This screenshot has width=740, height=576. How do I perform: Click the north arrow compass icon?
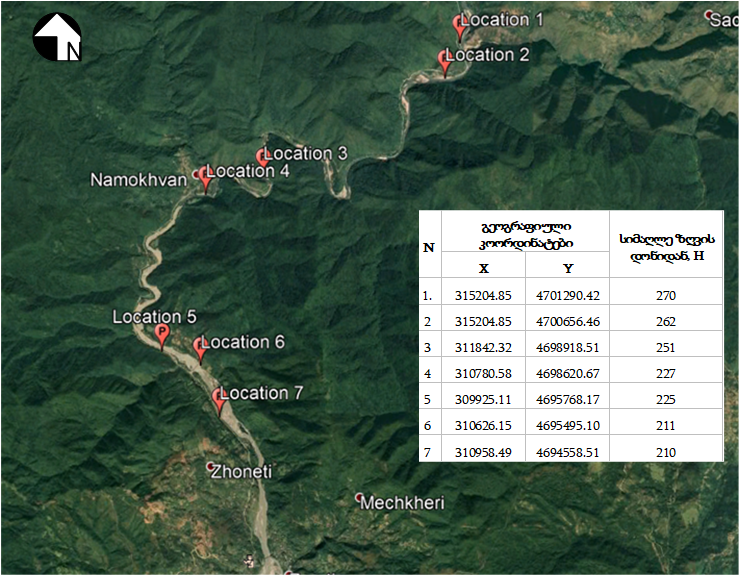tap(57, 38)
